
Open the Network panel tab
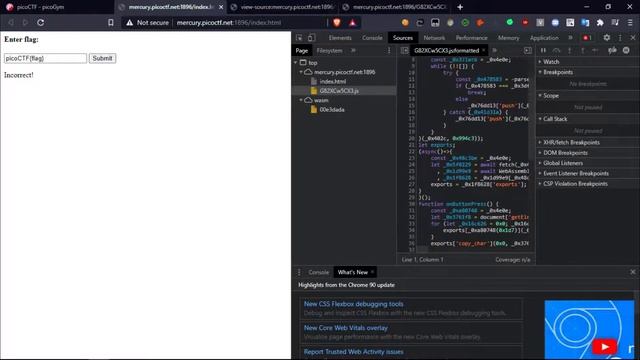coord(434,38)
